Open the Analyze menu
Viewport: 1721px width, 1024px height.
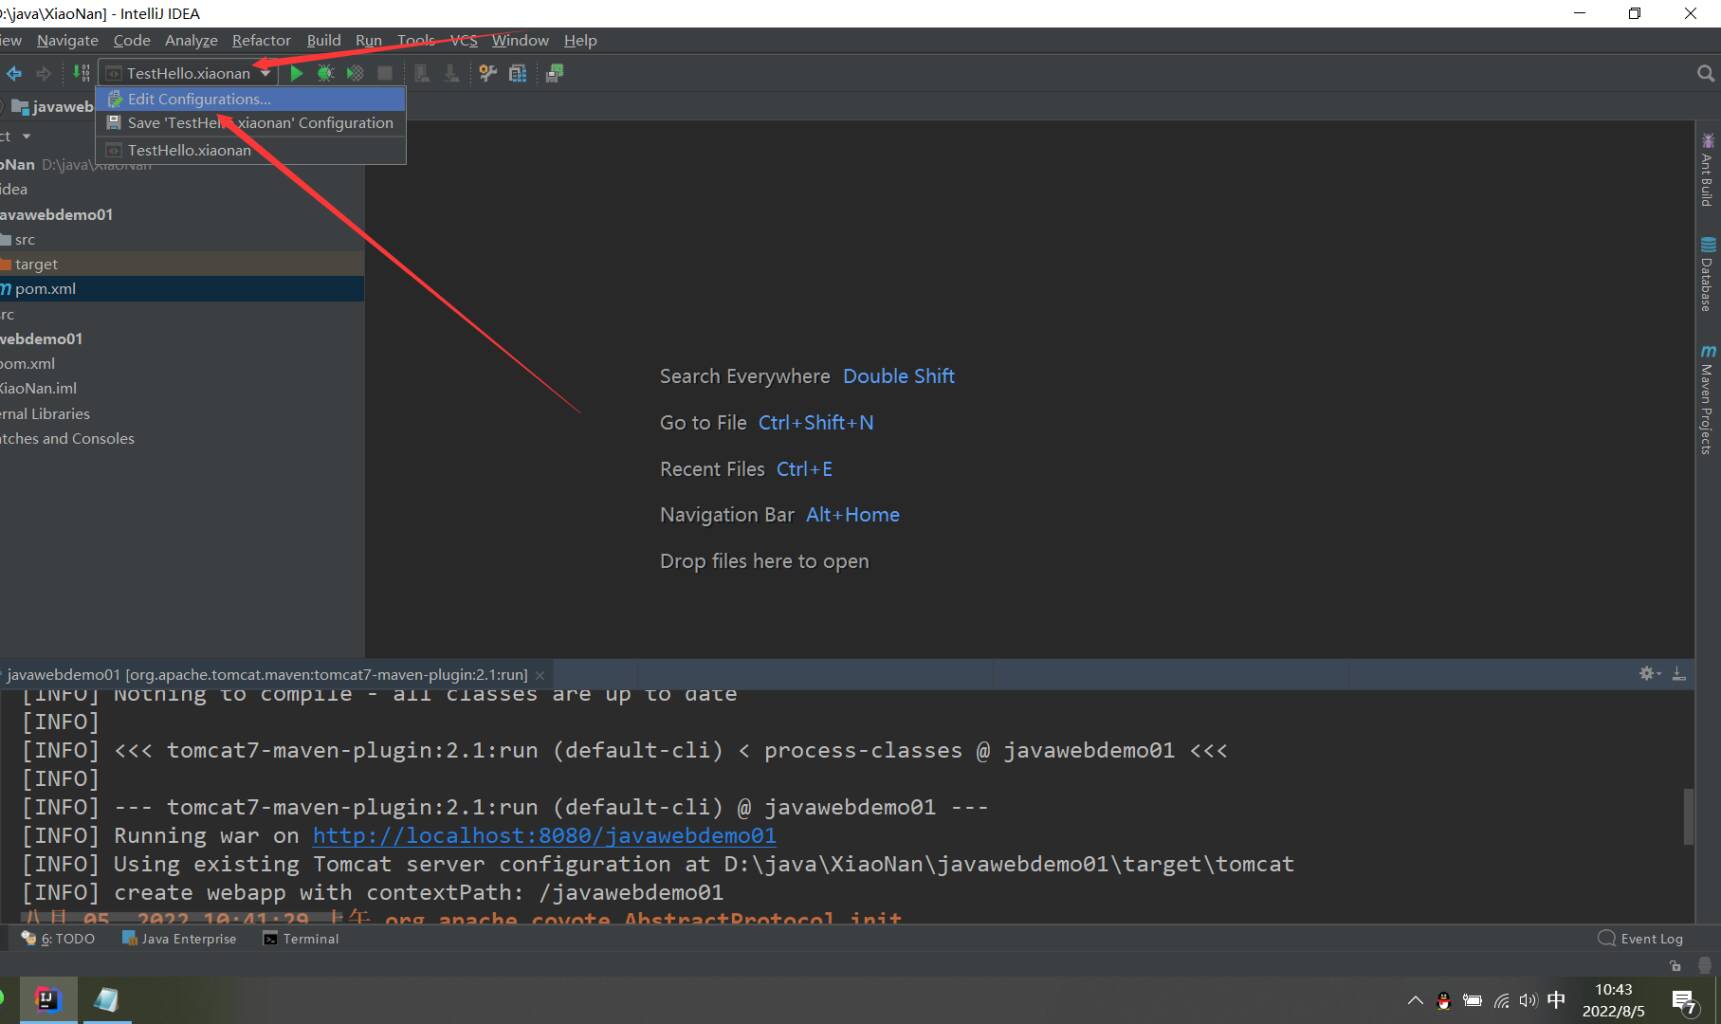click(x=191, y=40)
